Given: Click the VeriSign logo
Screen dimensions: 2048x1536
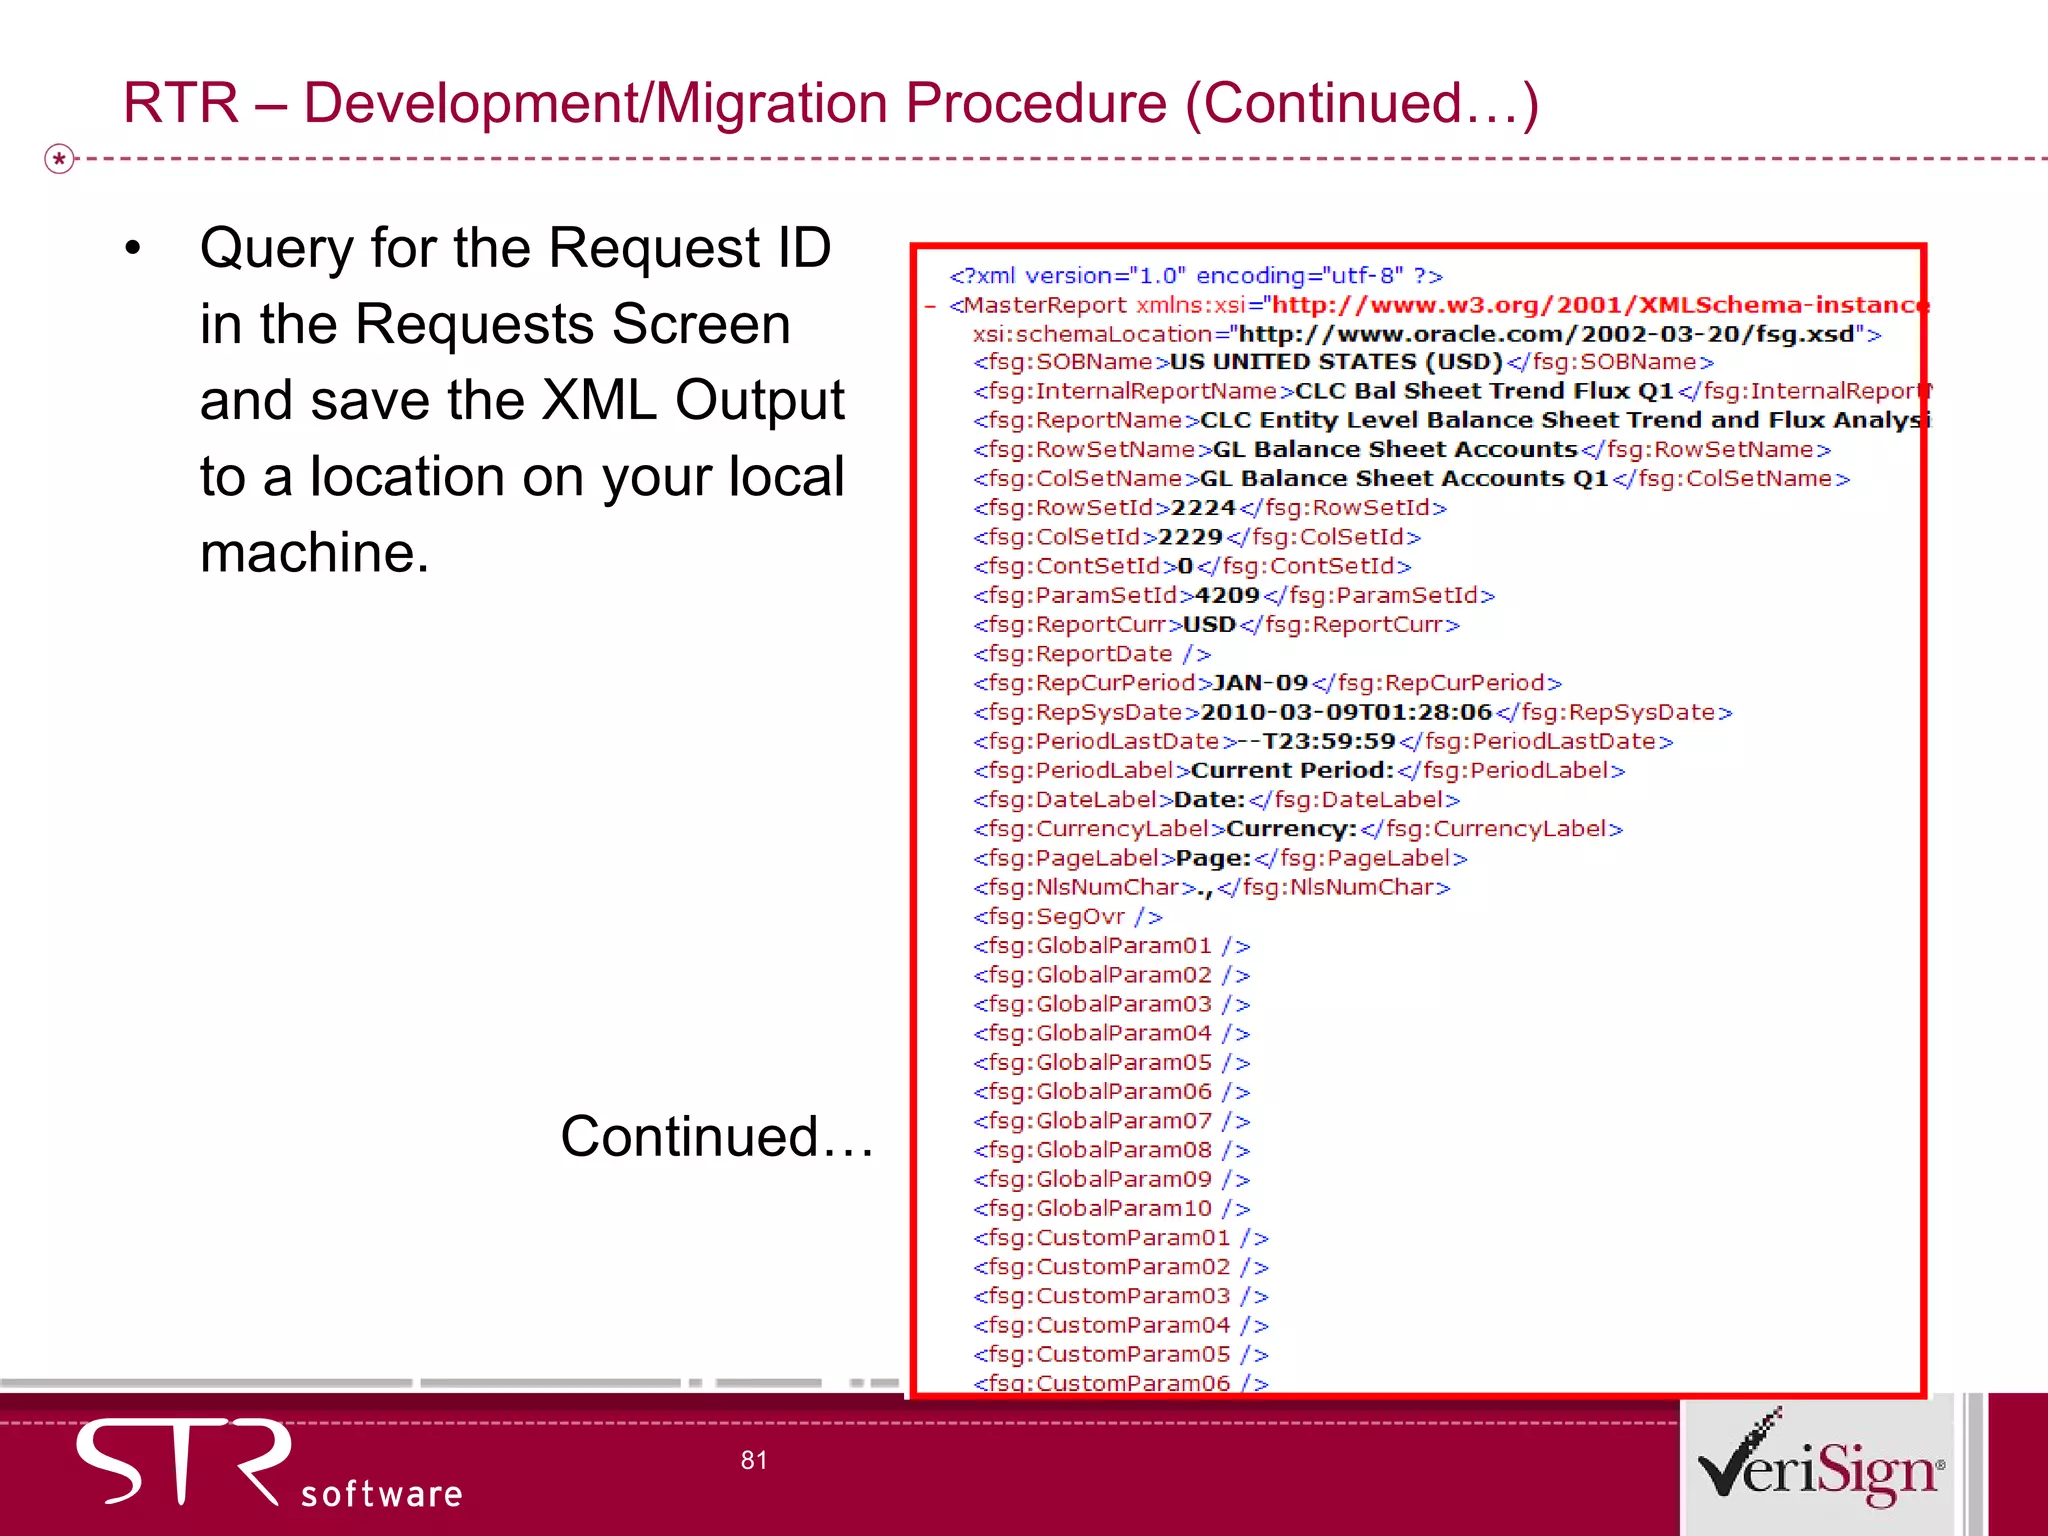Looking at the screenshot, I should click(x=1820, y=1462).
